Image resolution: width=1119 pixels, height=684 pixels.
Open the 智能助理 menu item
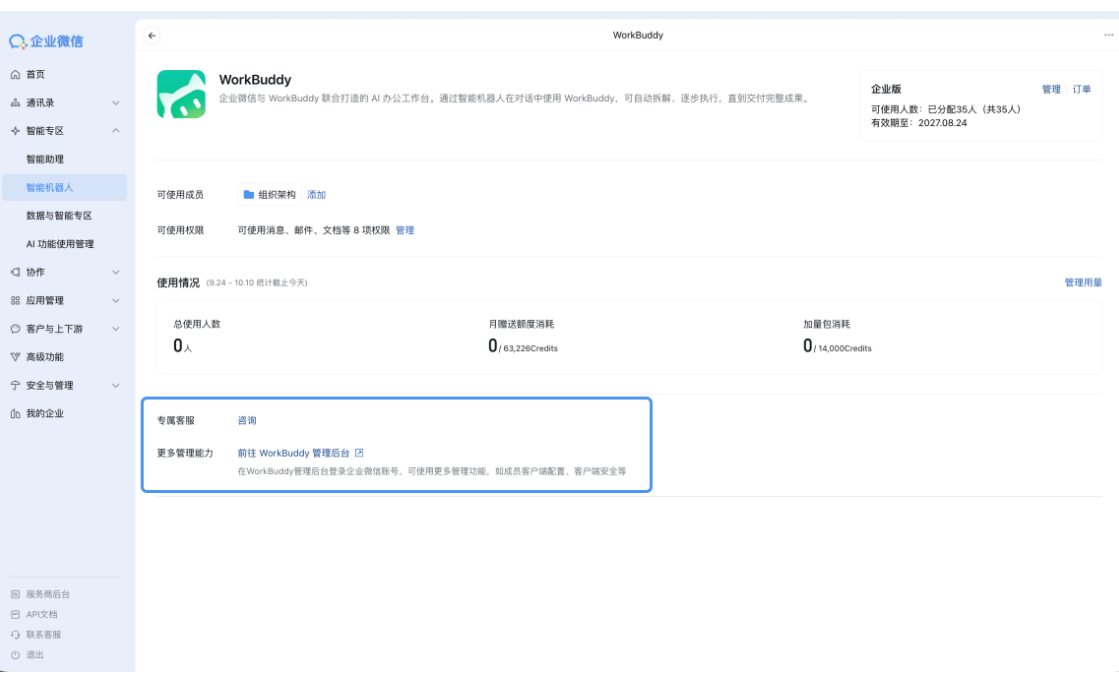point(65,159)
